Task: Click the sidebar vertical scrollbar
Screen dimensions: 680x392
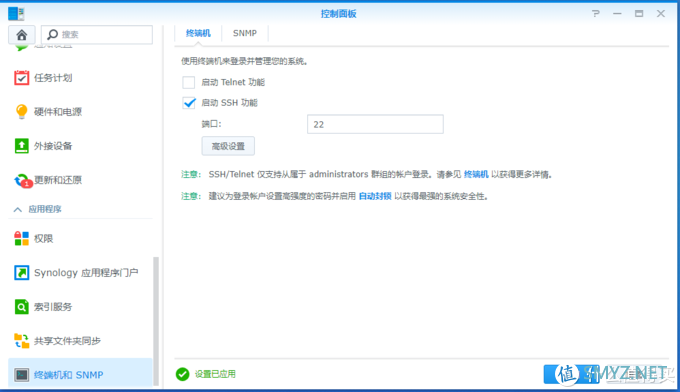Action: point(156,321)
